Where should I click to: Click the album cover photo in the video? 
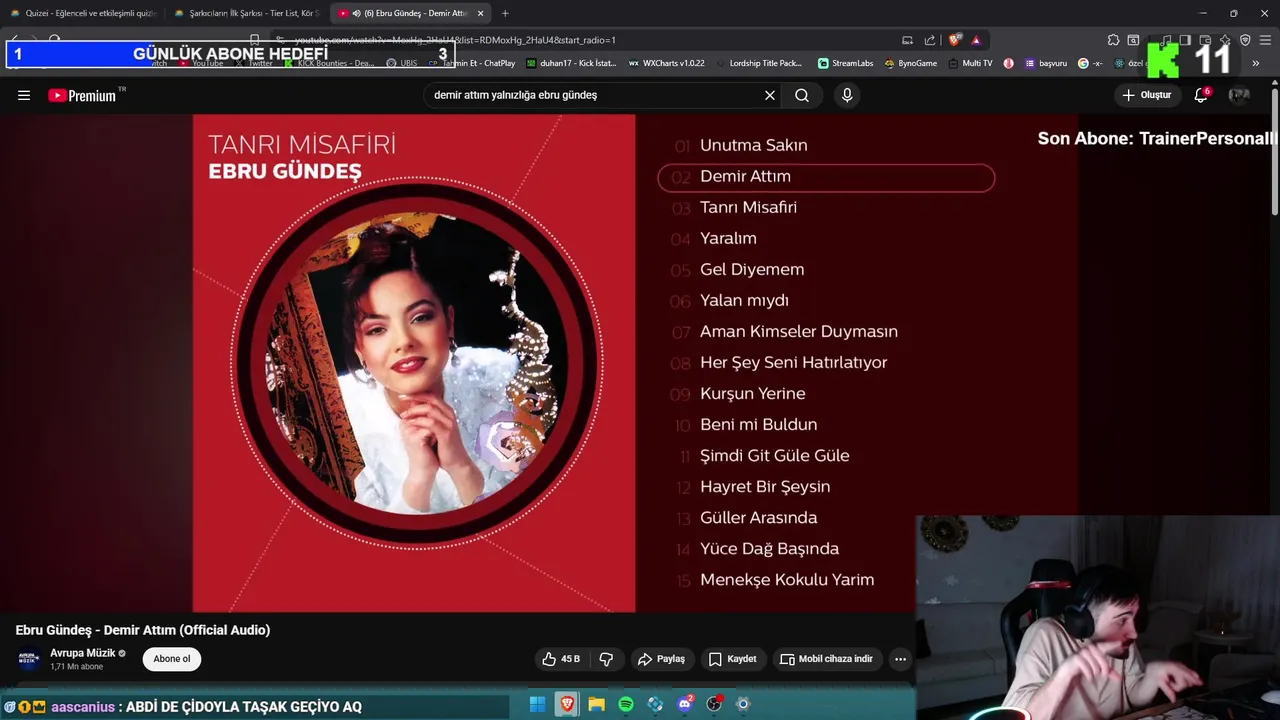pos(415,365)
